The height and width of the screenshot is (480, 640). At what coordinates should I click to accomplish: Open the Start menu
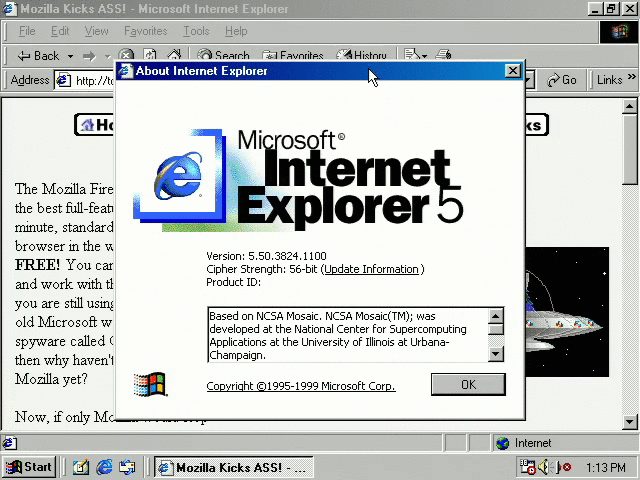(29, 467)
